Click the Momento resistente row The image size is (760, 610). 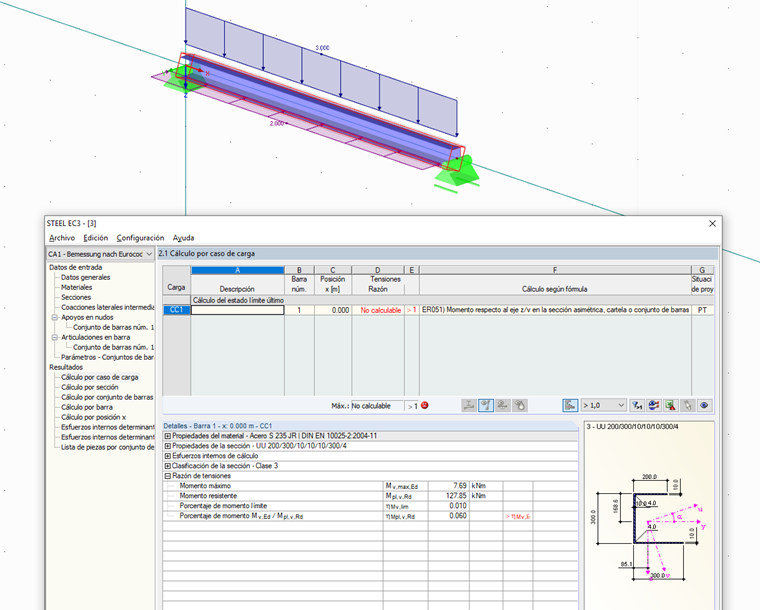click(x=370, y=496)
